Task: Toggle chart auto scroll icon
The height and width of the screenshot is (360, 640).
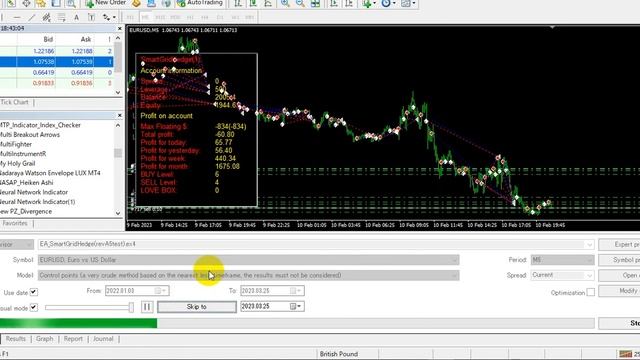Action: click(x=333, y=3)
